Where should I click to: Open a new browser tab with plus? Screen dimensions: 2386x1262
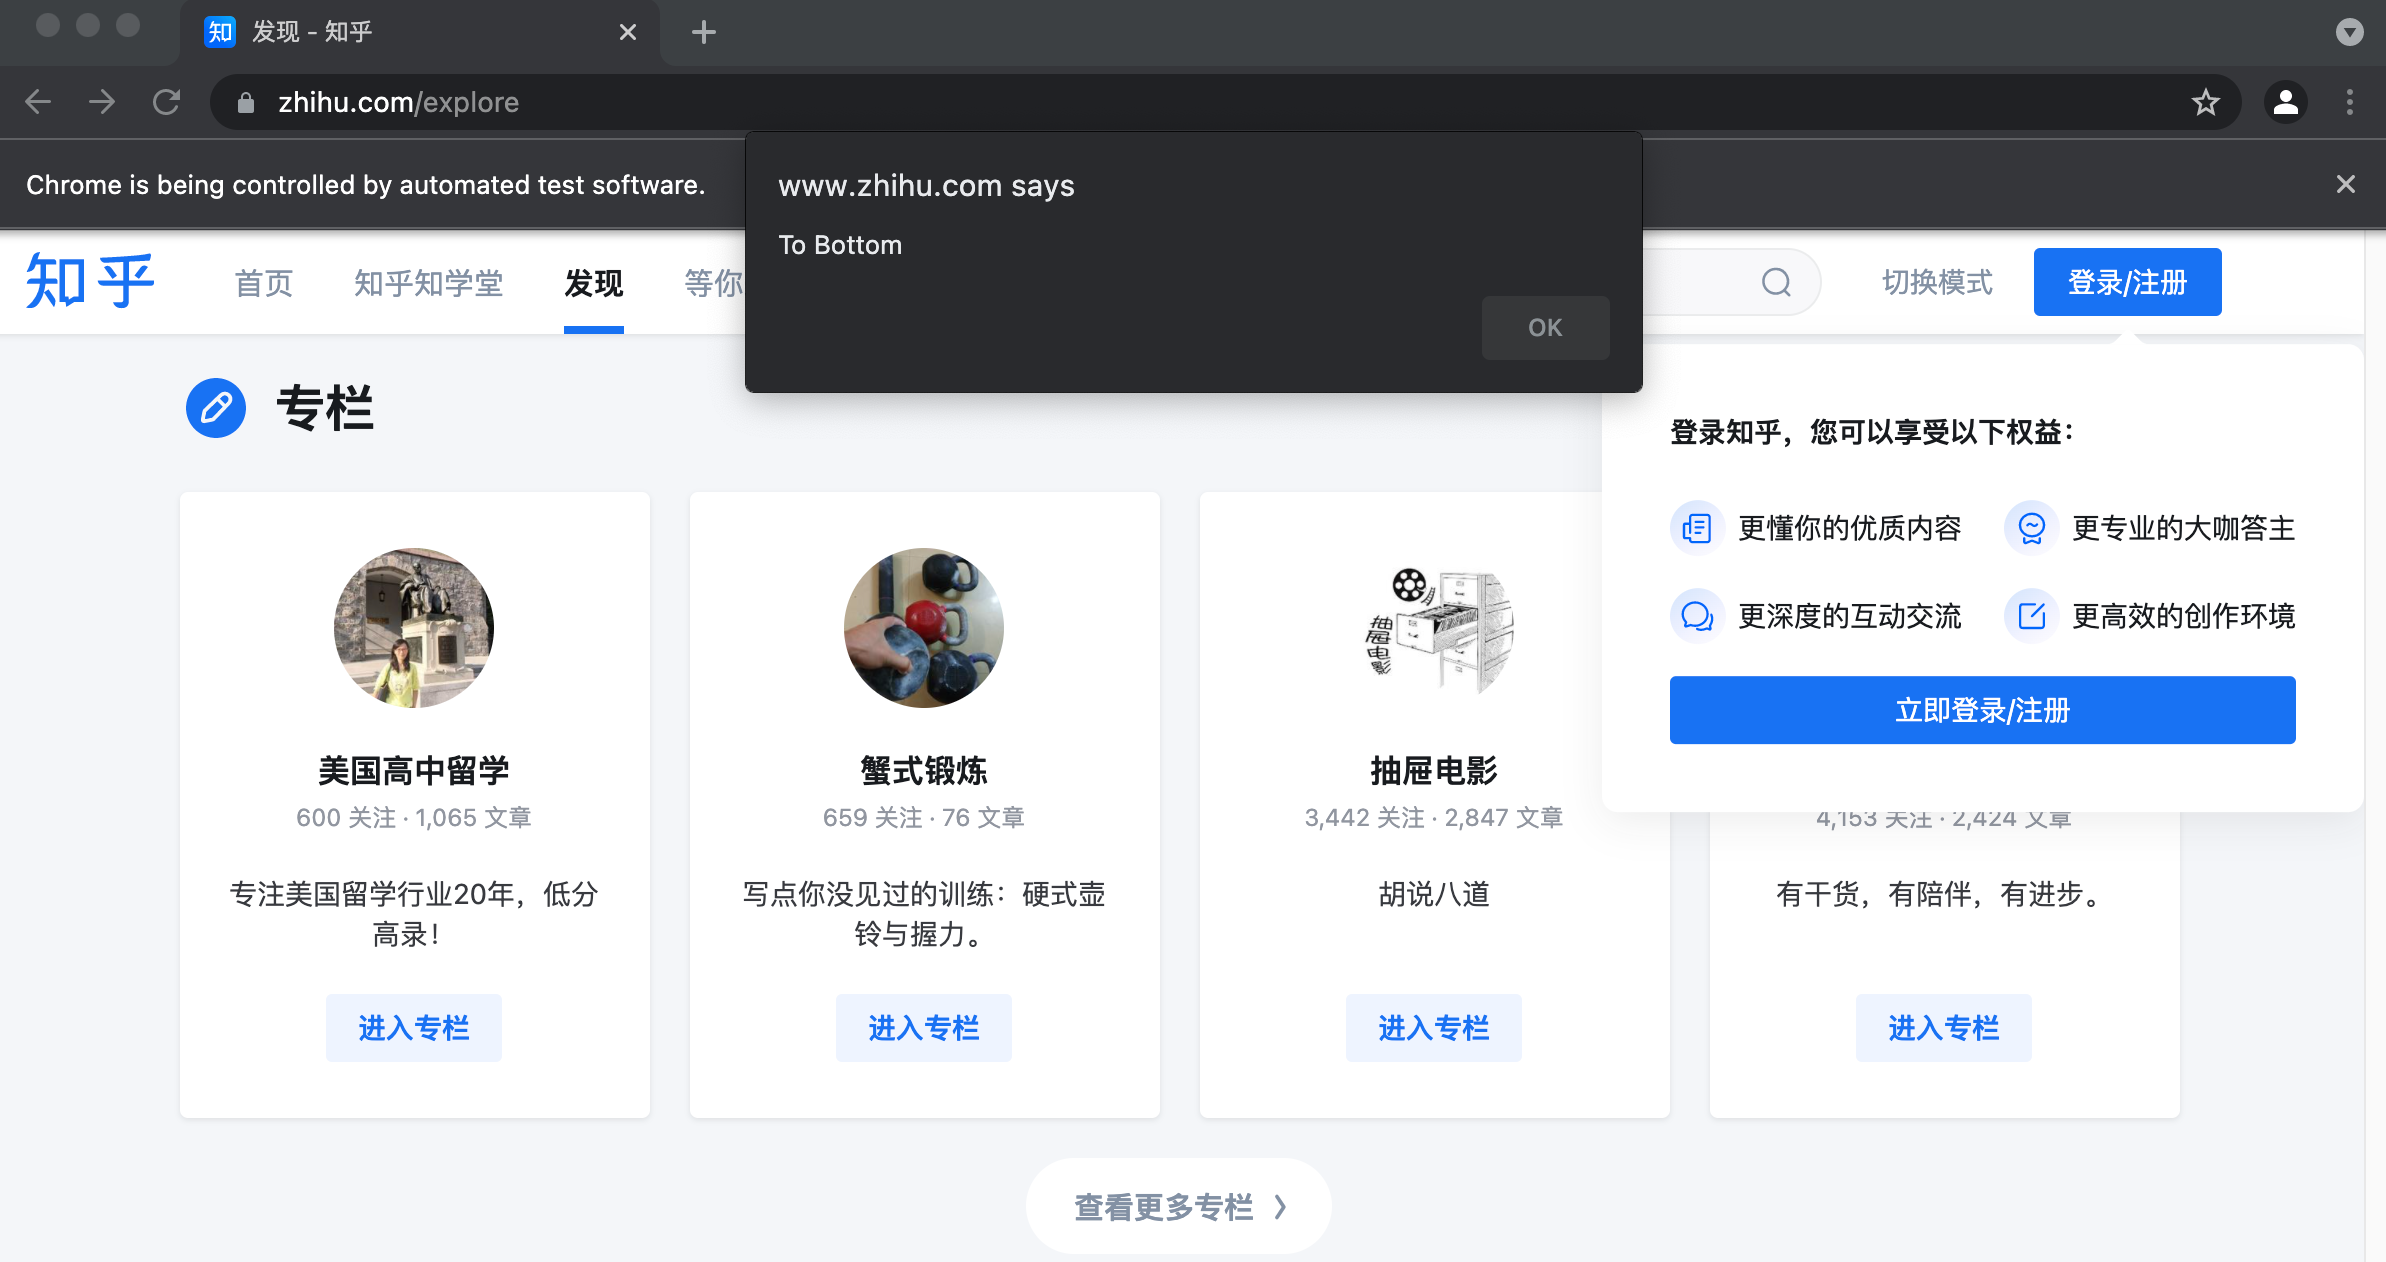click(x=703, y=32)
